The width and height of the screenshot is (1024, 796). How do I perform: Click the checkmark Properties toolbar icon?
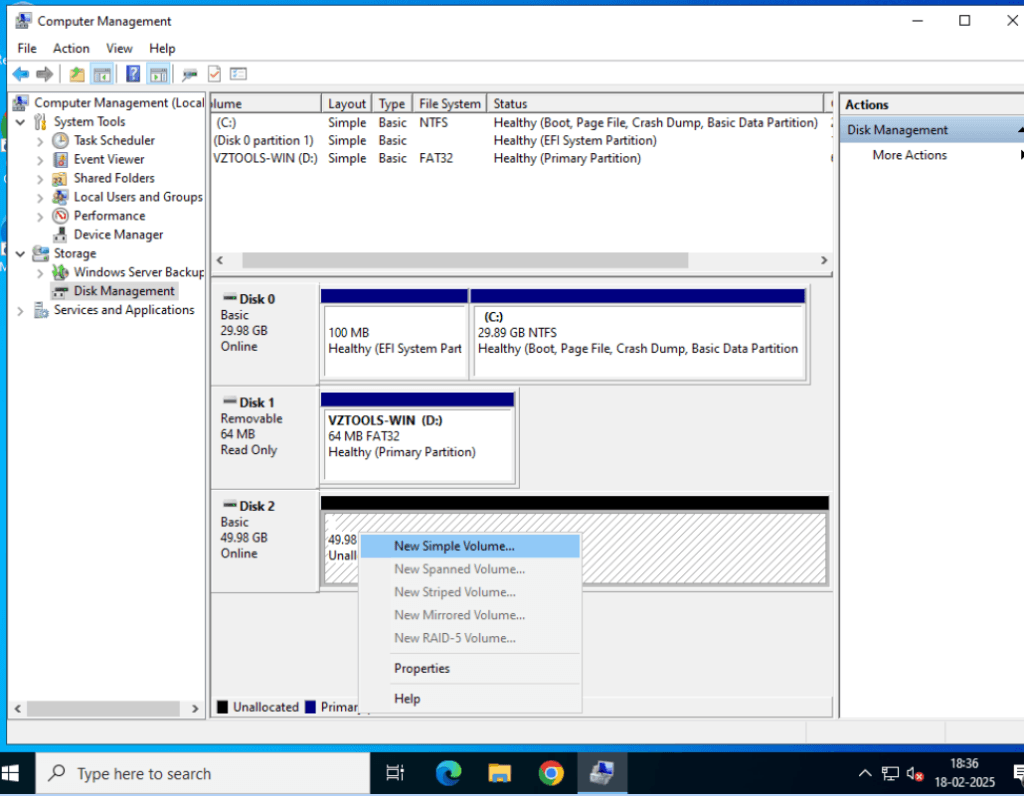click(x=214, y=74)
